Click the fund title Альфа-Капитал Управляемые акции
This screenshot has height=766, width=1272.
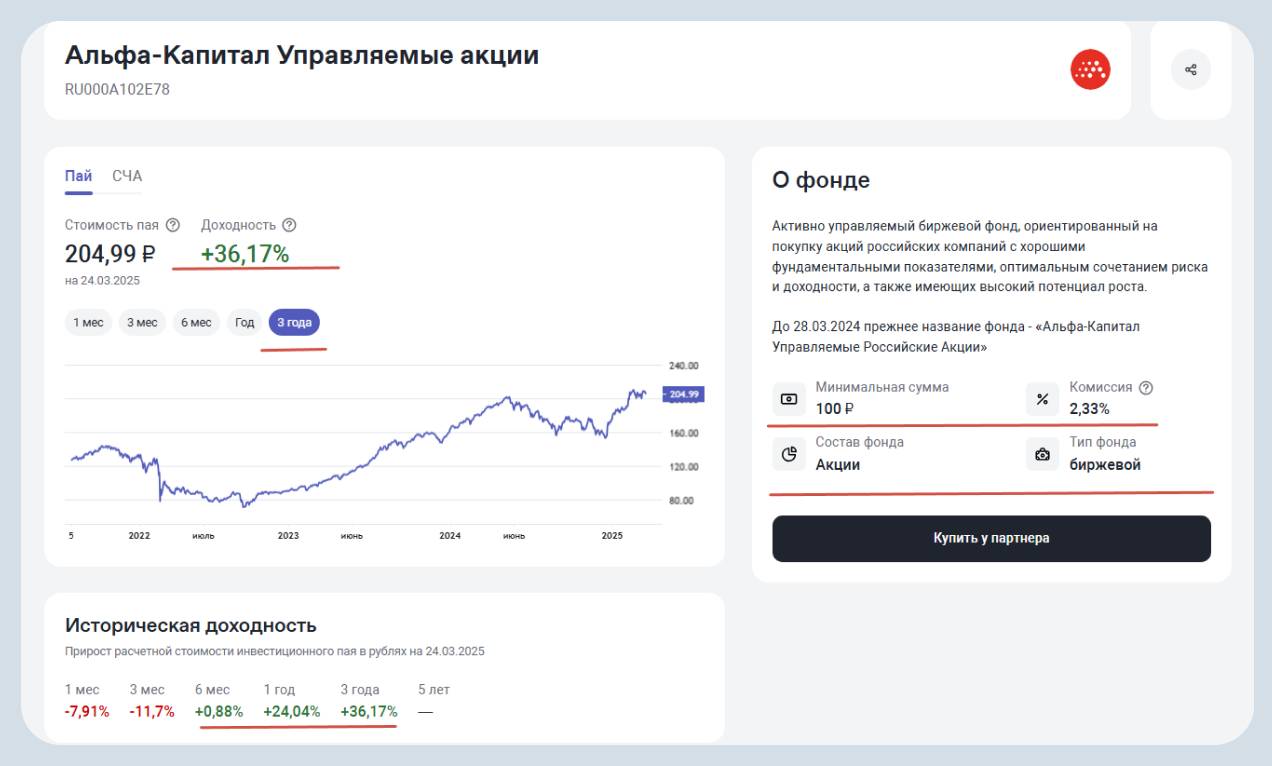pyautogui.click(x=302, y=55)
